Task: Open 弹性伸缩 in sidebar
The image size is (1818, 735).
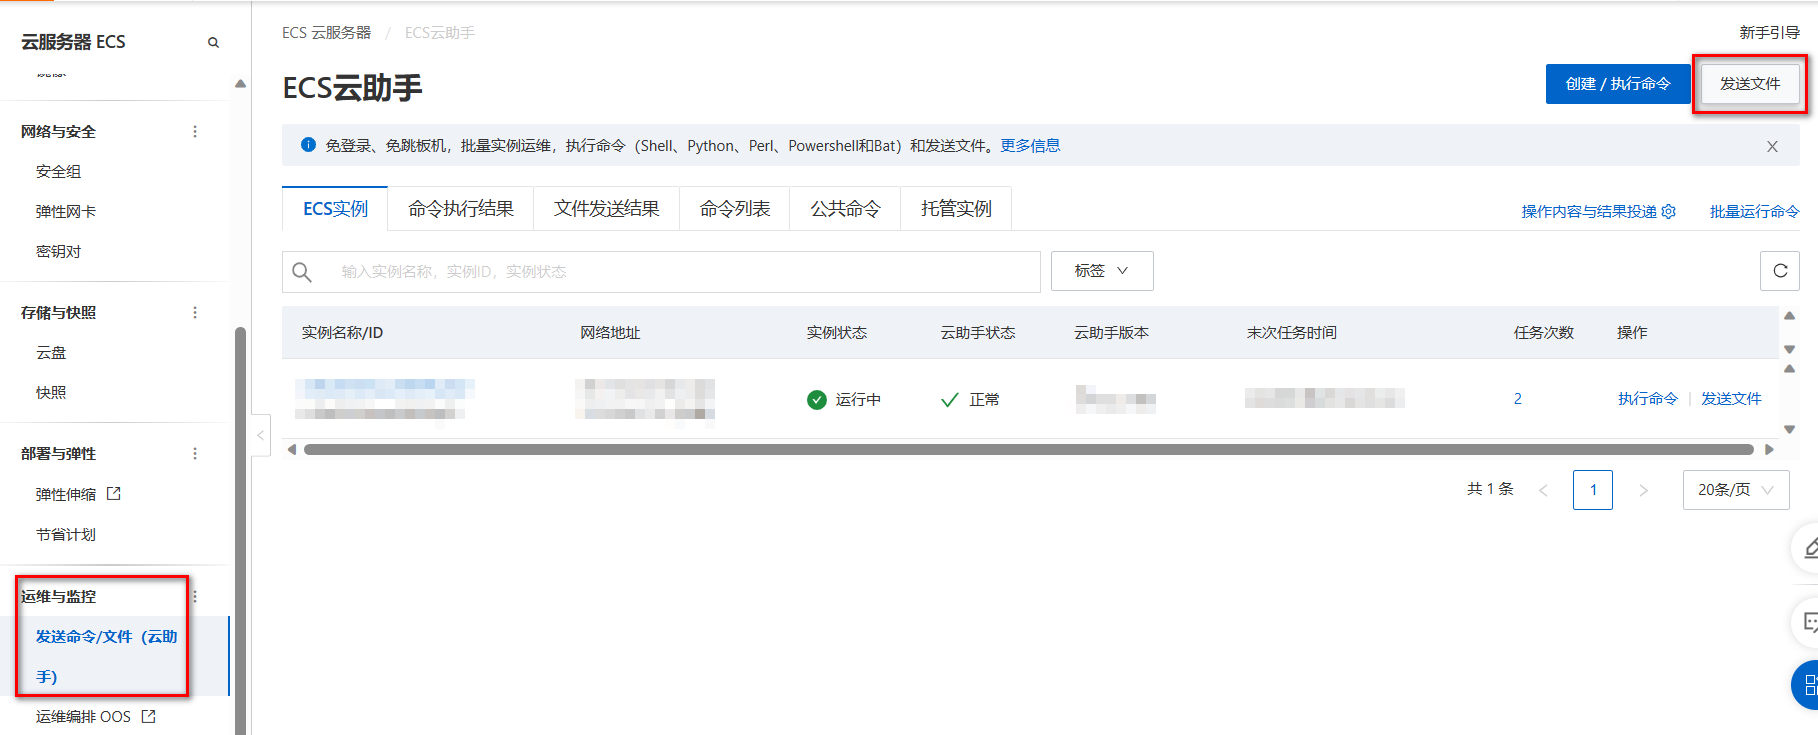Action: pos(66,494)
